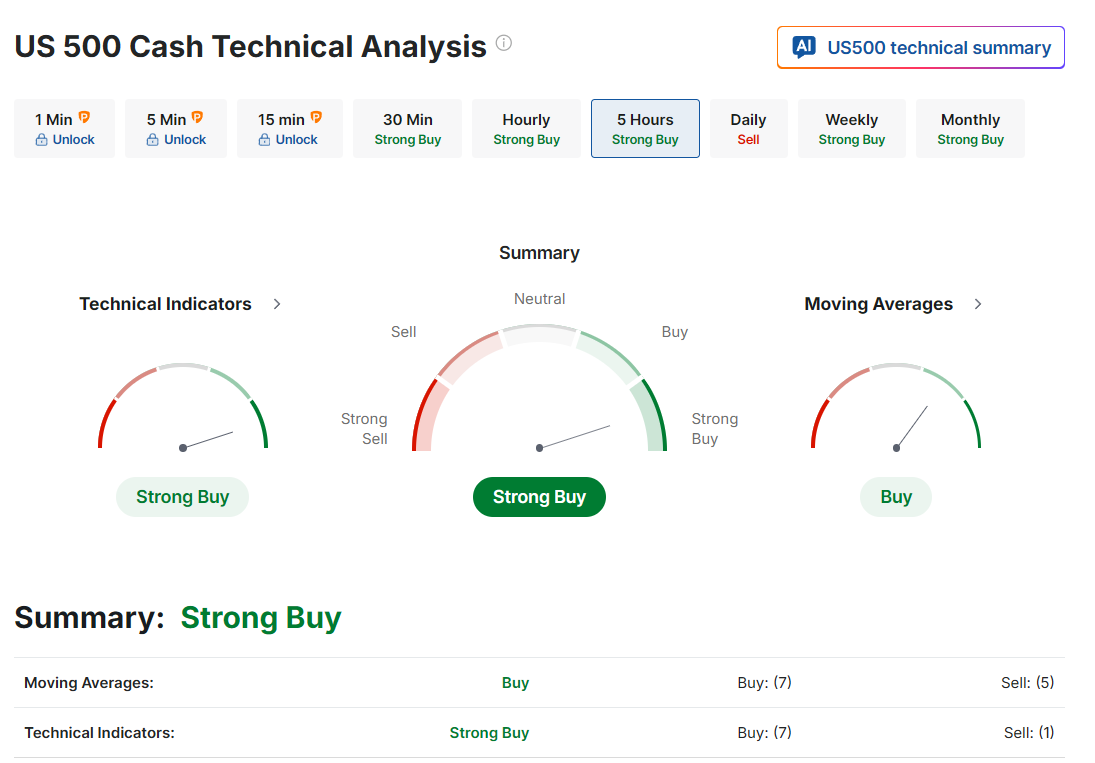
Task: Switch to the 30 Min timeframe tab
Action: pos(407,128)
